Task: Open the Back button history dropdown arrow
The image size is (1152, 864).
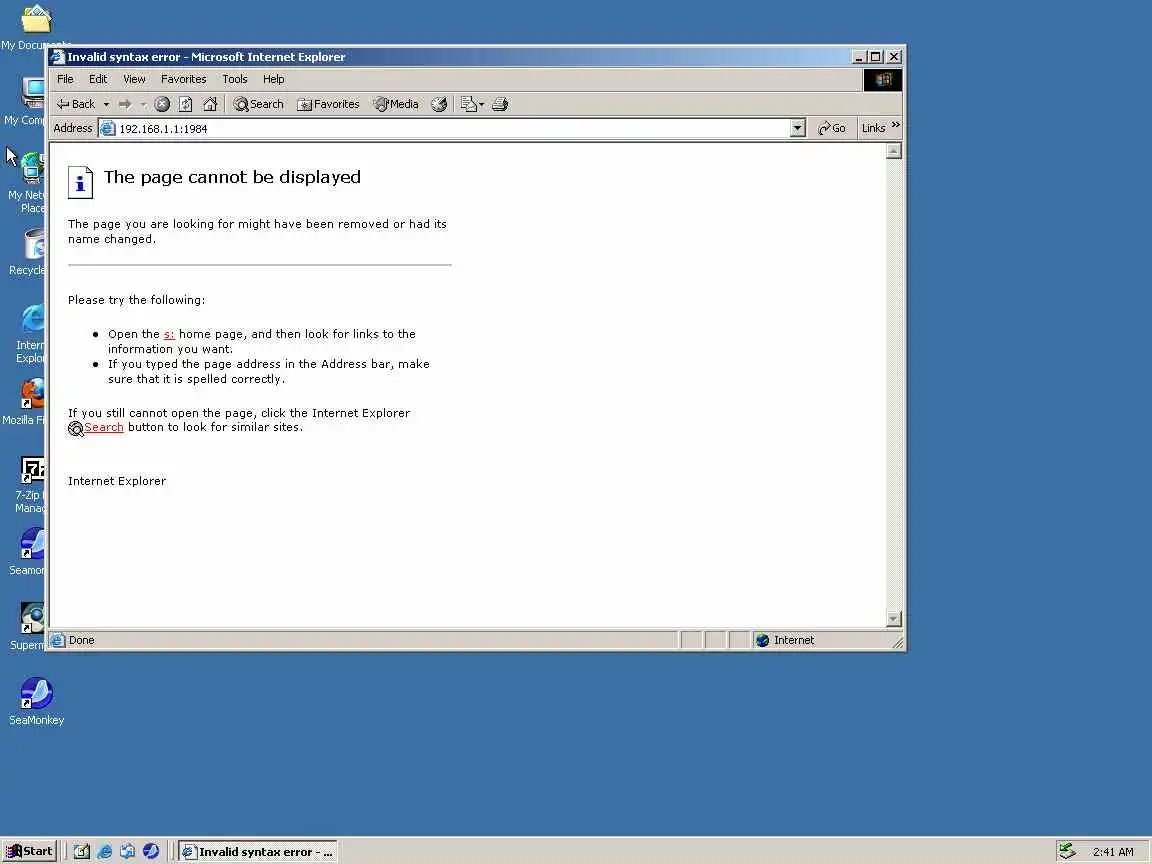Action: 107,104
